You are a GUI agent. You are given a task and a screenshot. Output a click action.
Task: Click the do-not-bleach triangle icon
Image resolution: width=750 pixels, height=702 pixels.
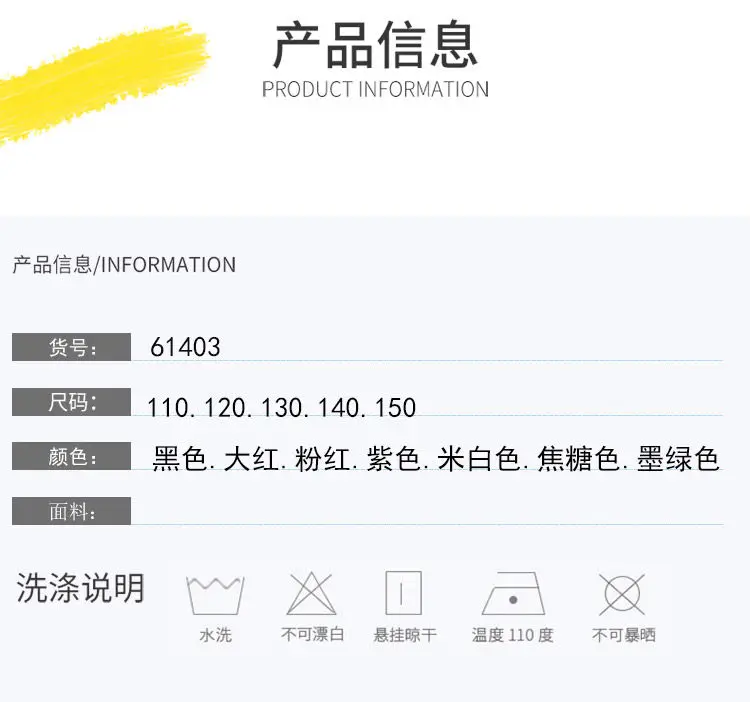pos(311,593)
